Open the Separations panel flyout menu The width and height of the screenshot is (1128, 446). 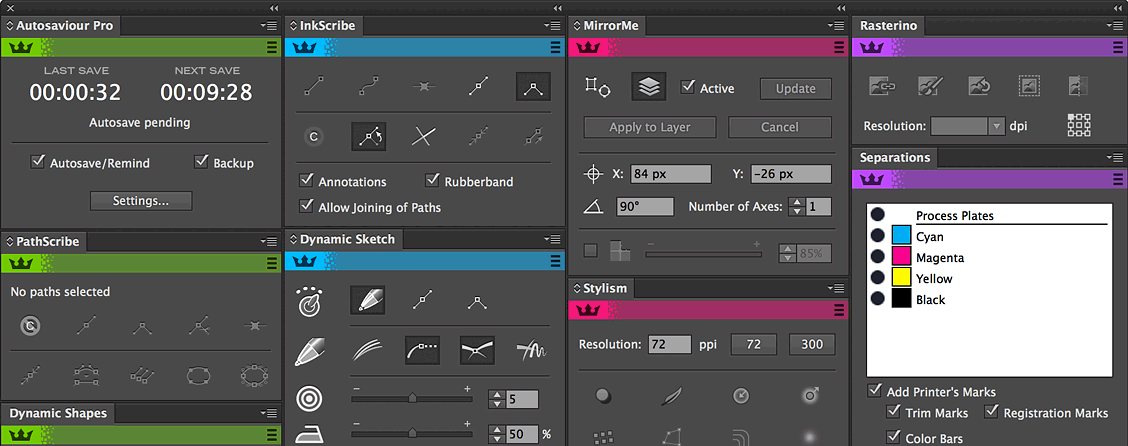click(1114, 158)
